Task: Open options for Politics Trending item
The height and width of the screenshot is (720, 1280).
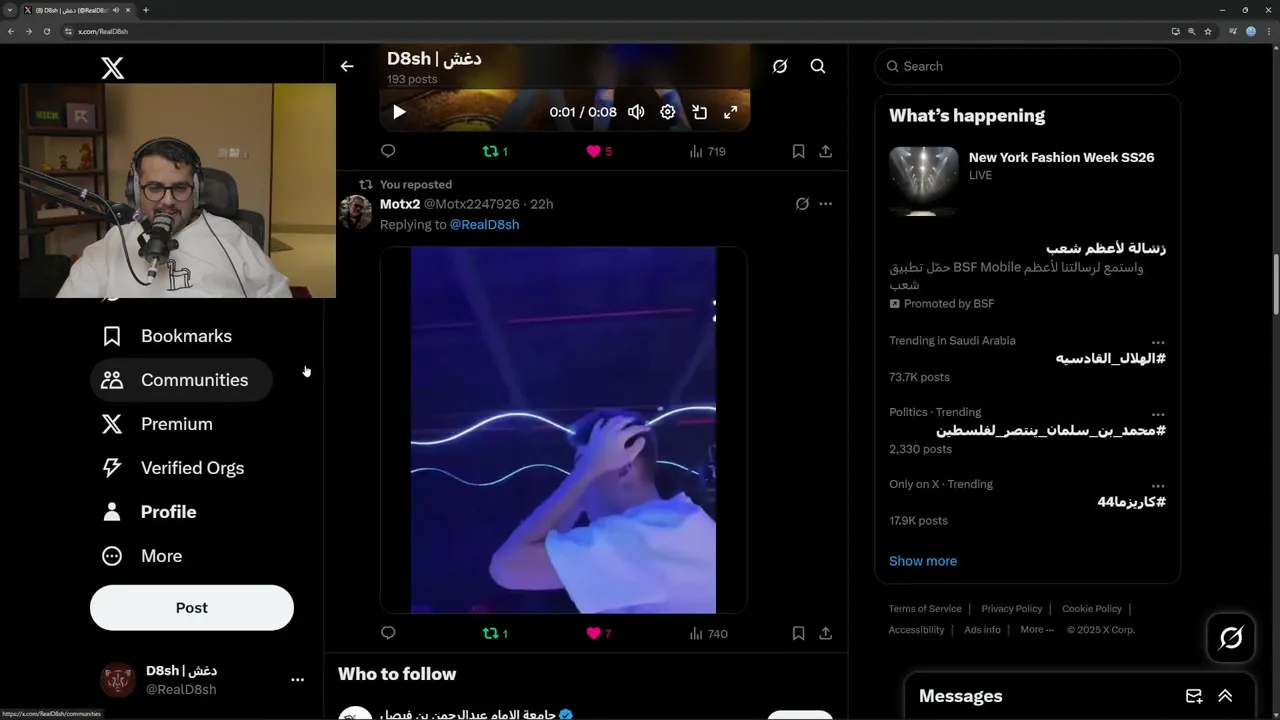Action: point(1158,414)
